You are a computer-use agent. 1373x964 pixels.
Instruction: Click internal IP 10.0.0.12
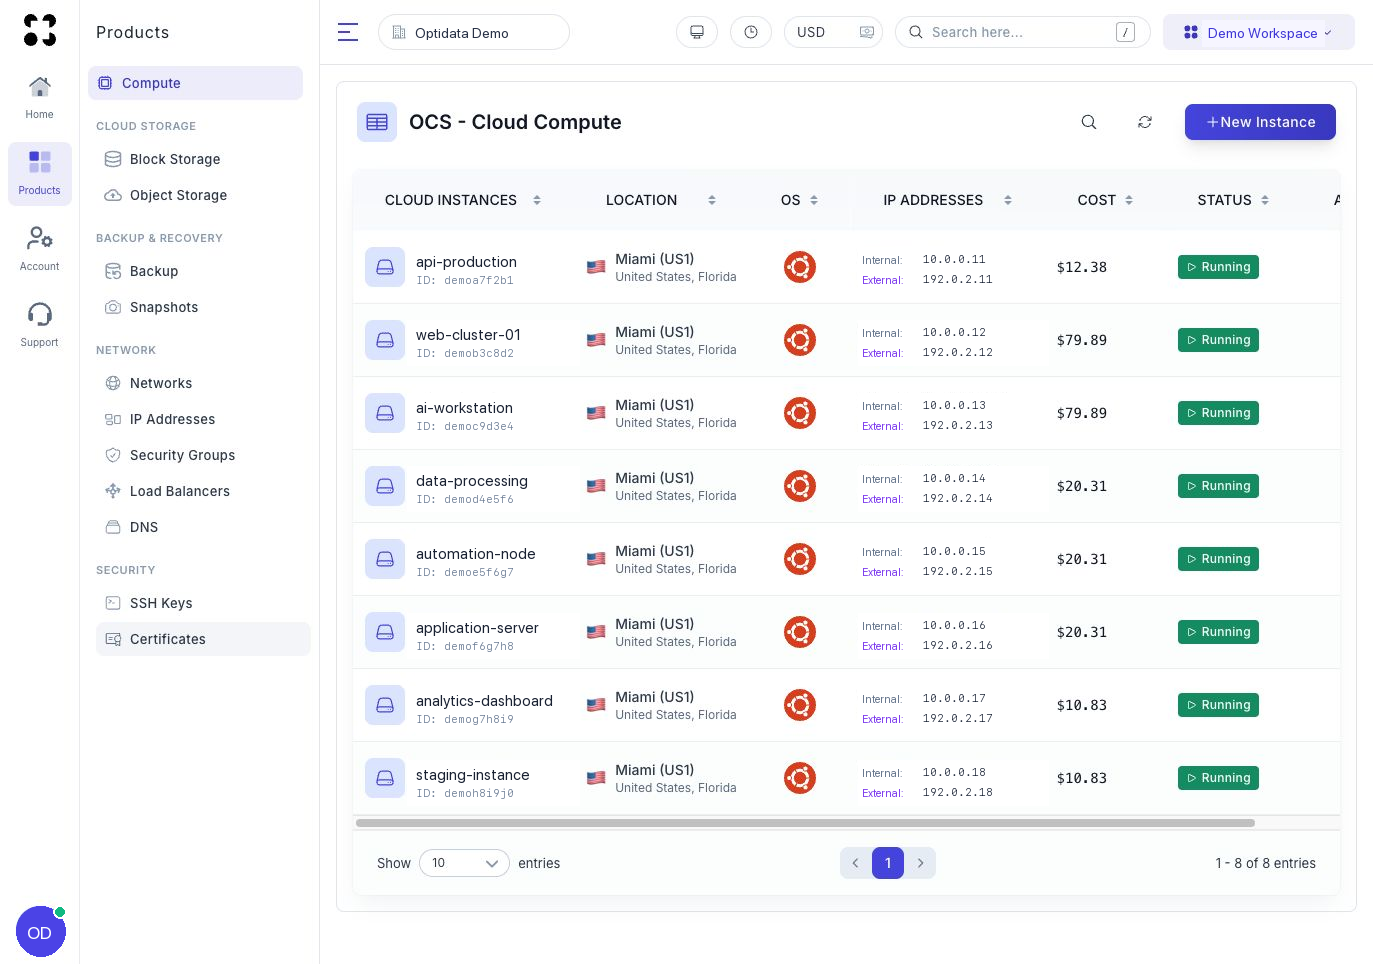[x=954, y=332]
